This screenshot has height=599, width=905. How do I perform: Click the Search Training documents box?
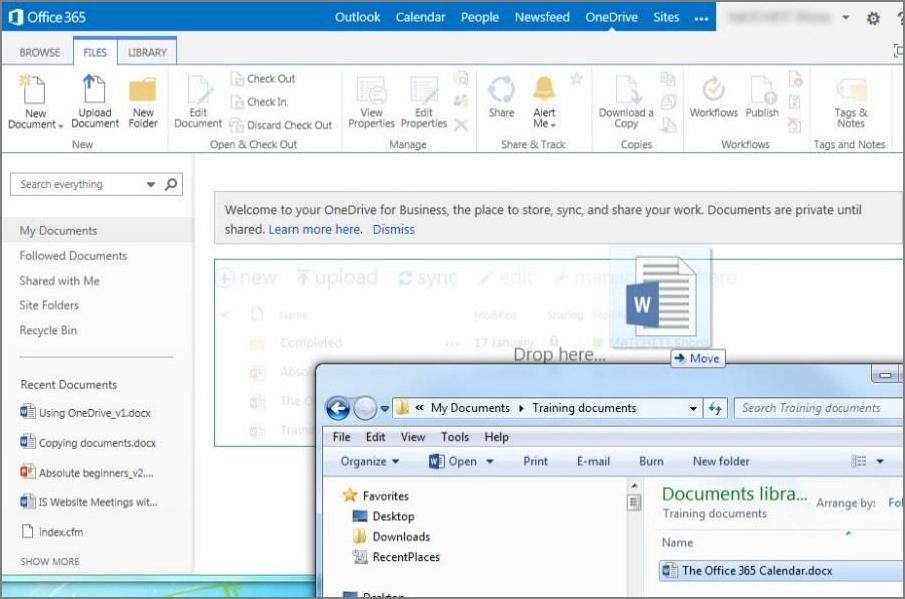(x=818, y=409)
